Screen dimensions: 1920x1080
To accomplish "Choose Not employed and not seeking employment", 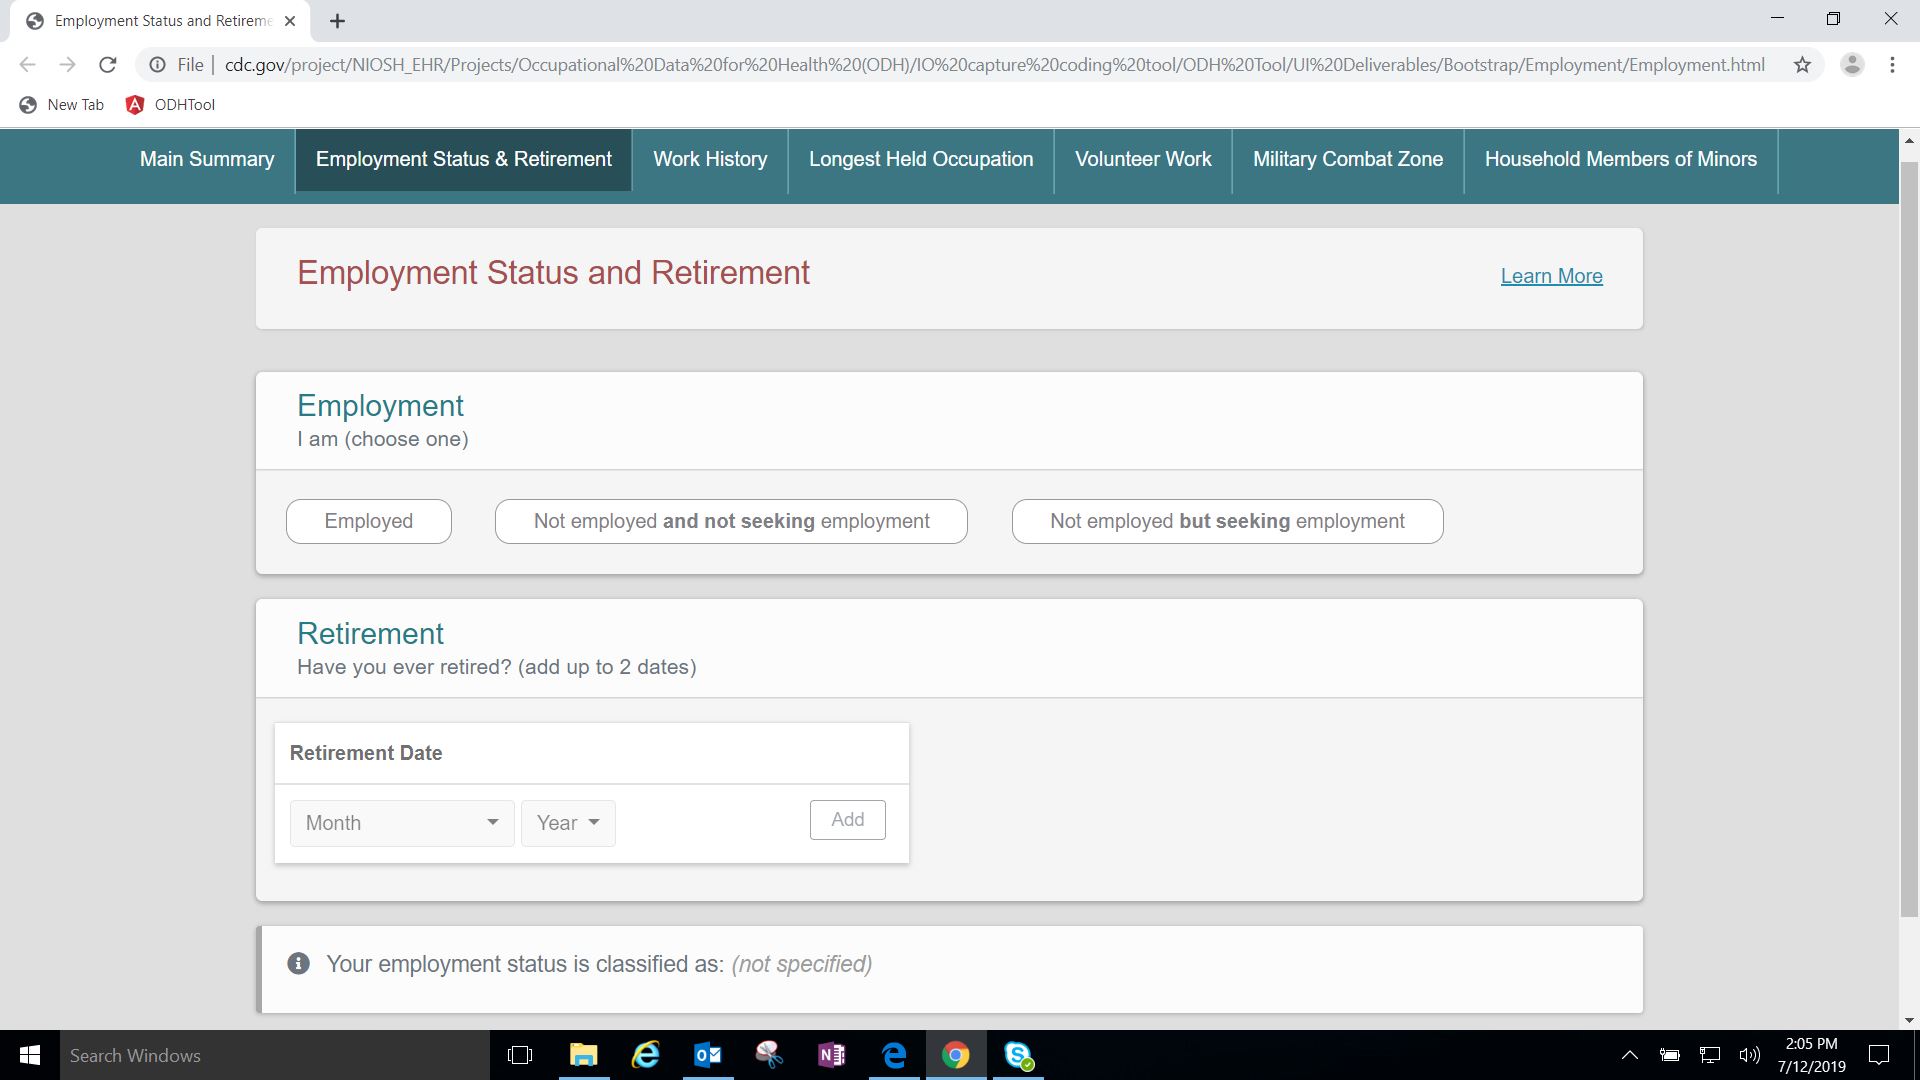I will [x=731, y=521].
